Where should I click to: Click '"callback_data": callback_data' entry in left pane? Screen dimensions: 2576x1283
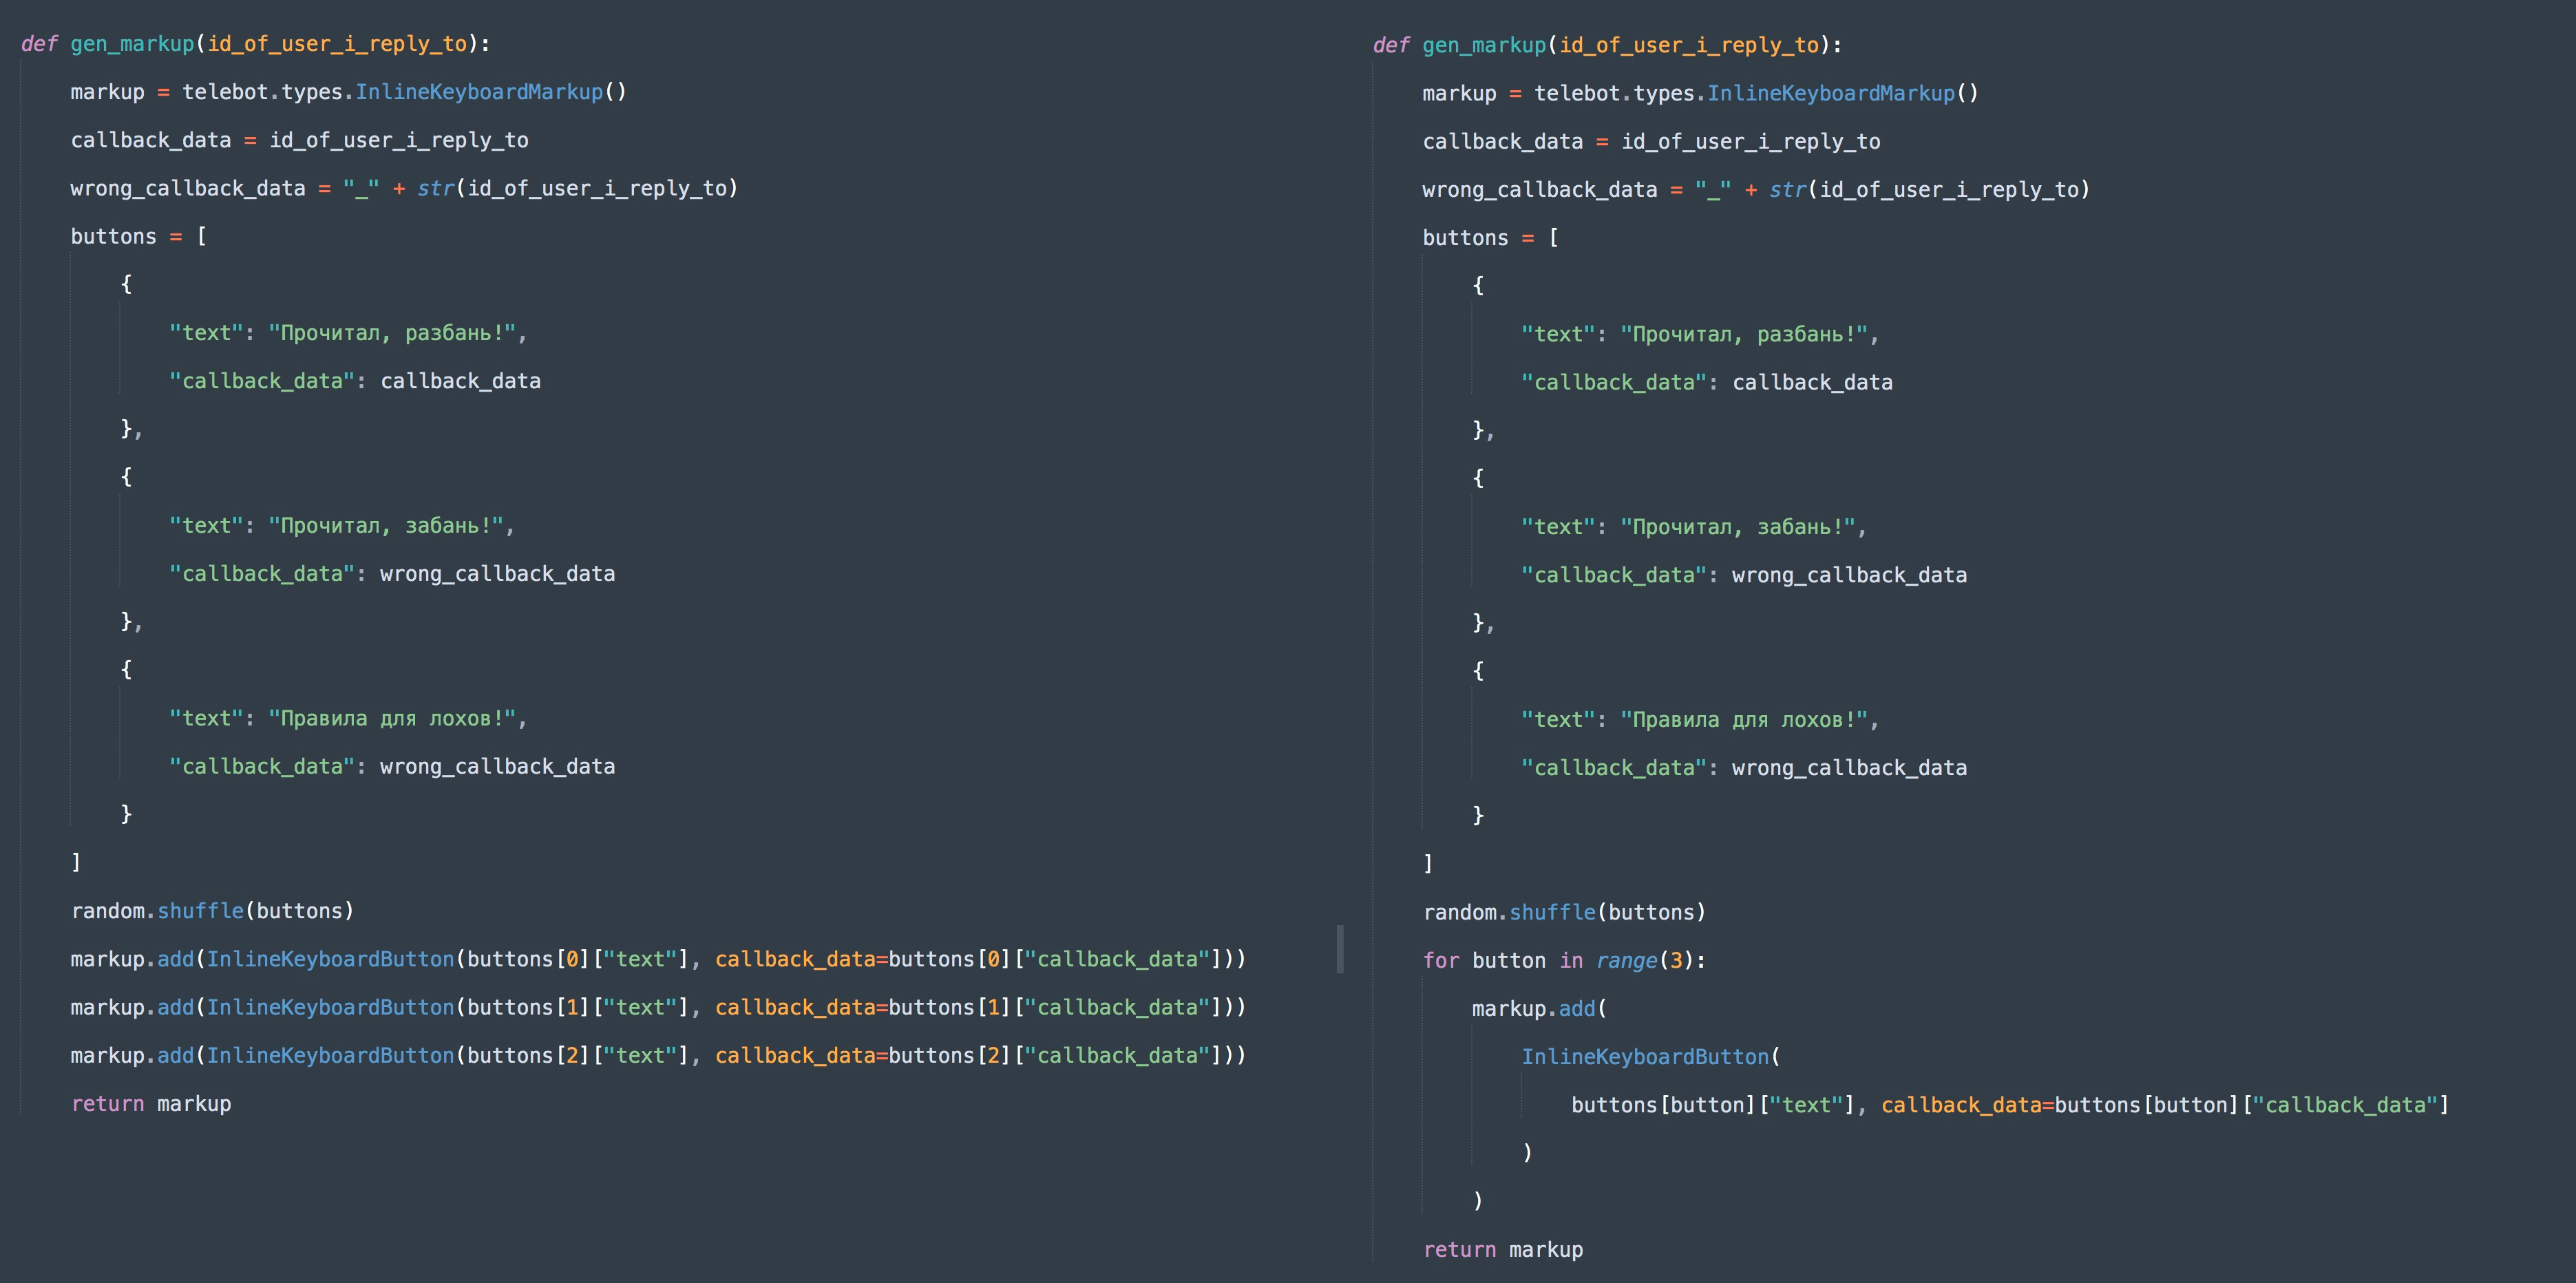355,381
